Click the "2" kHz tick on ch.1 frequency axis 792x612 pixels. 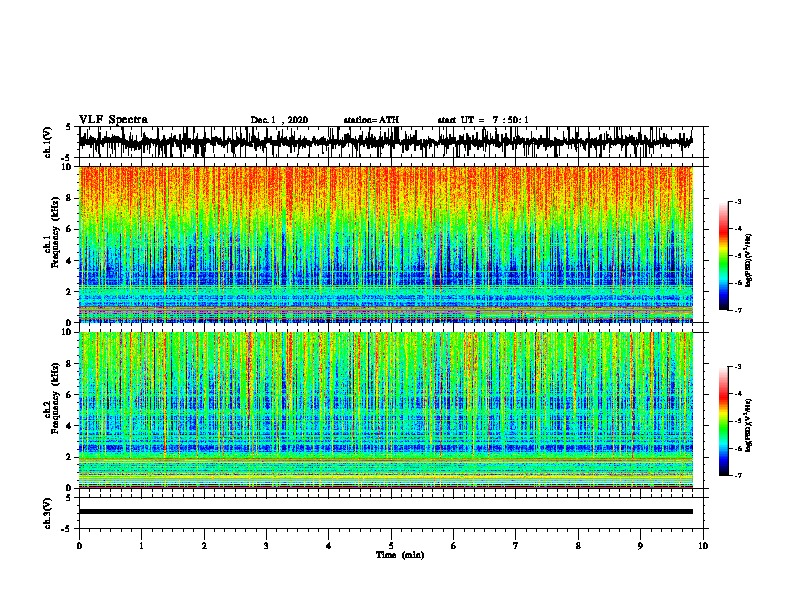coord(70,291)
